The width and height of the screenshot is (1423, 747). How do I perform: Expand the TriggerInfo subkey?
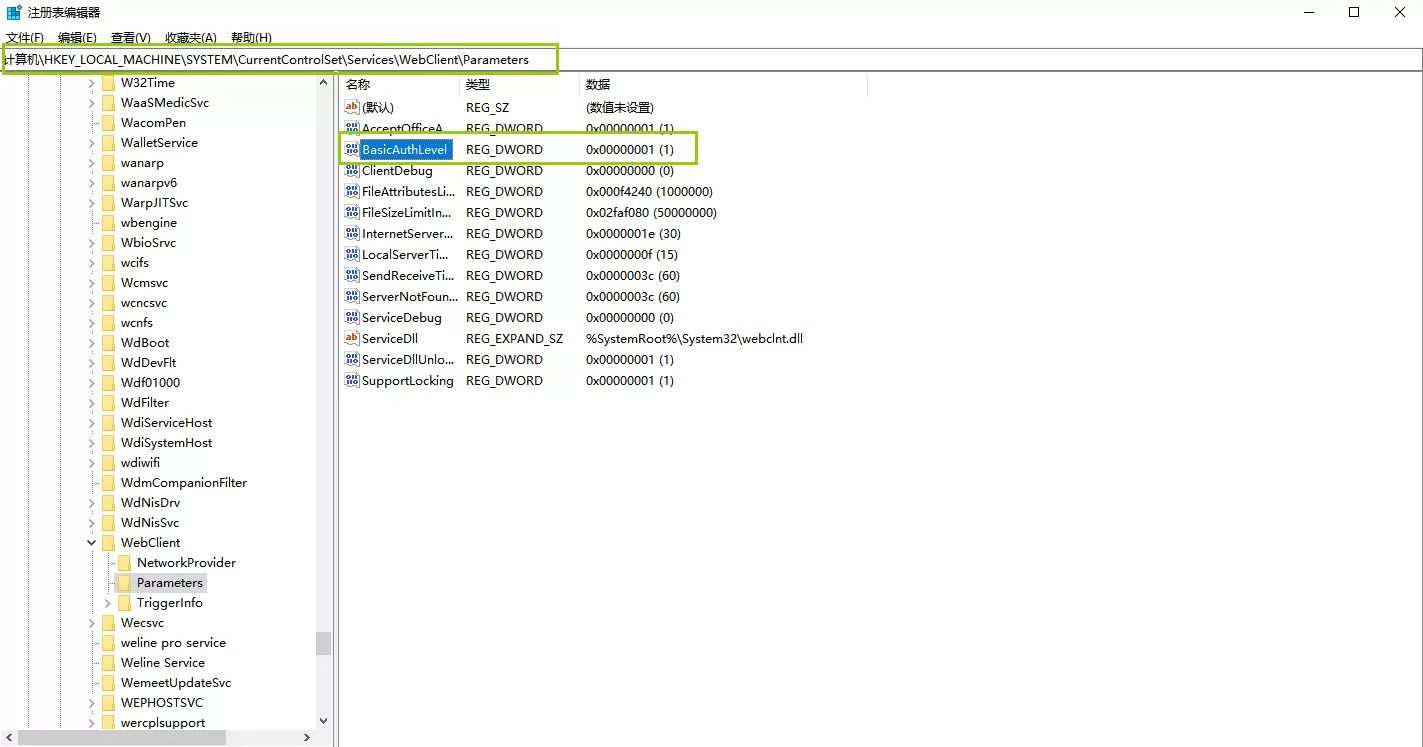tap(108, 603)
